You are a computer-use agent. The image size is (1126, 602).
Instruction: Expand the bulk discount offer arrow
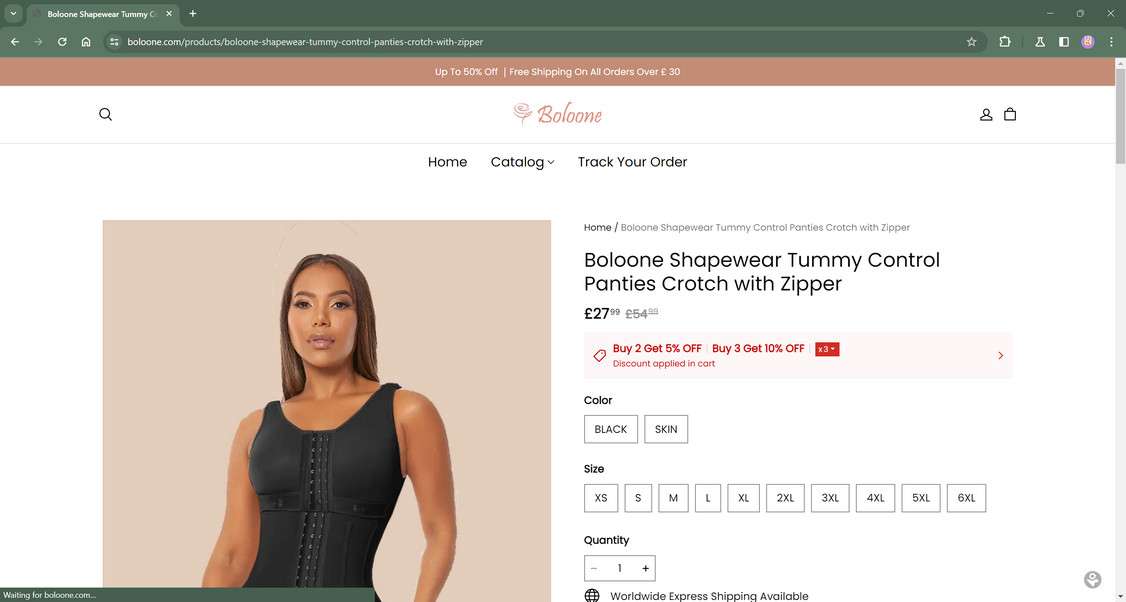(x=1000, y=355)
